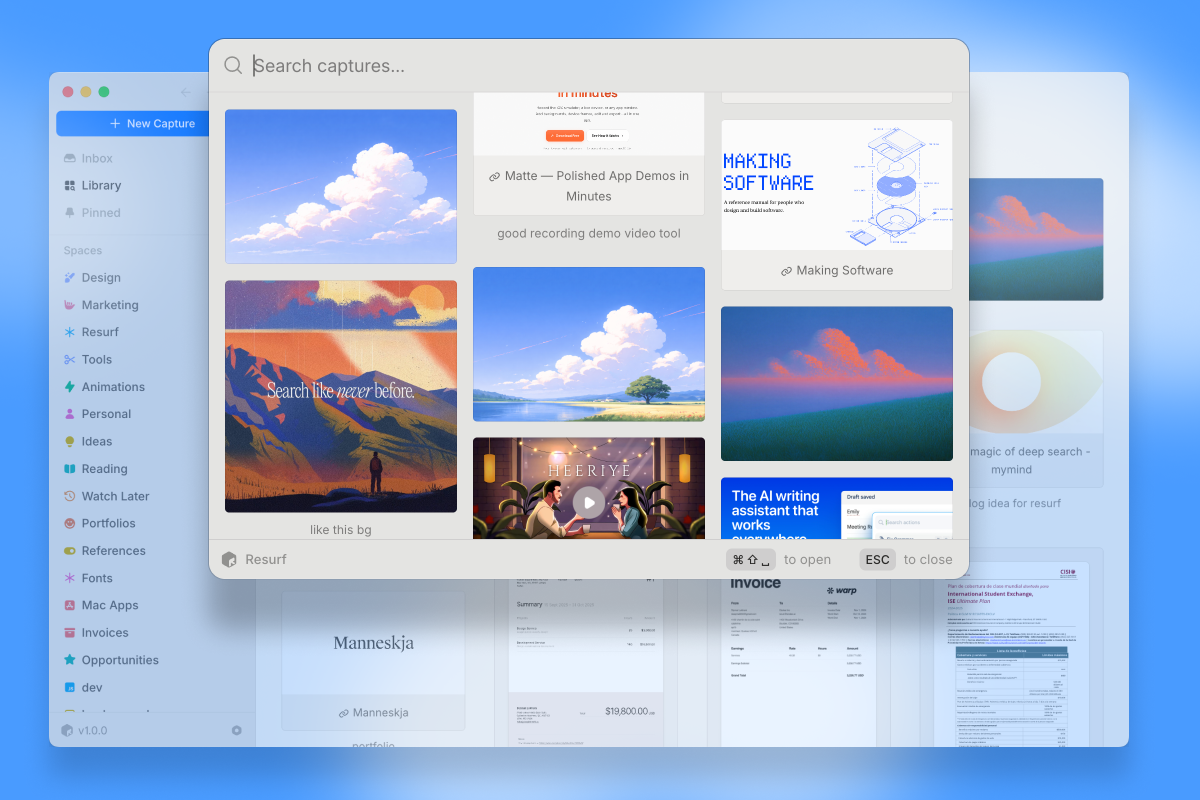Click the back arrow in the title bar
This screenshot has height=800, width=1200.
(185, 92)
